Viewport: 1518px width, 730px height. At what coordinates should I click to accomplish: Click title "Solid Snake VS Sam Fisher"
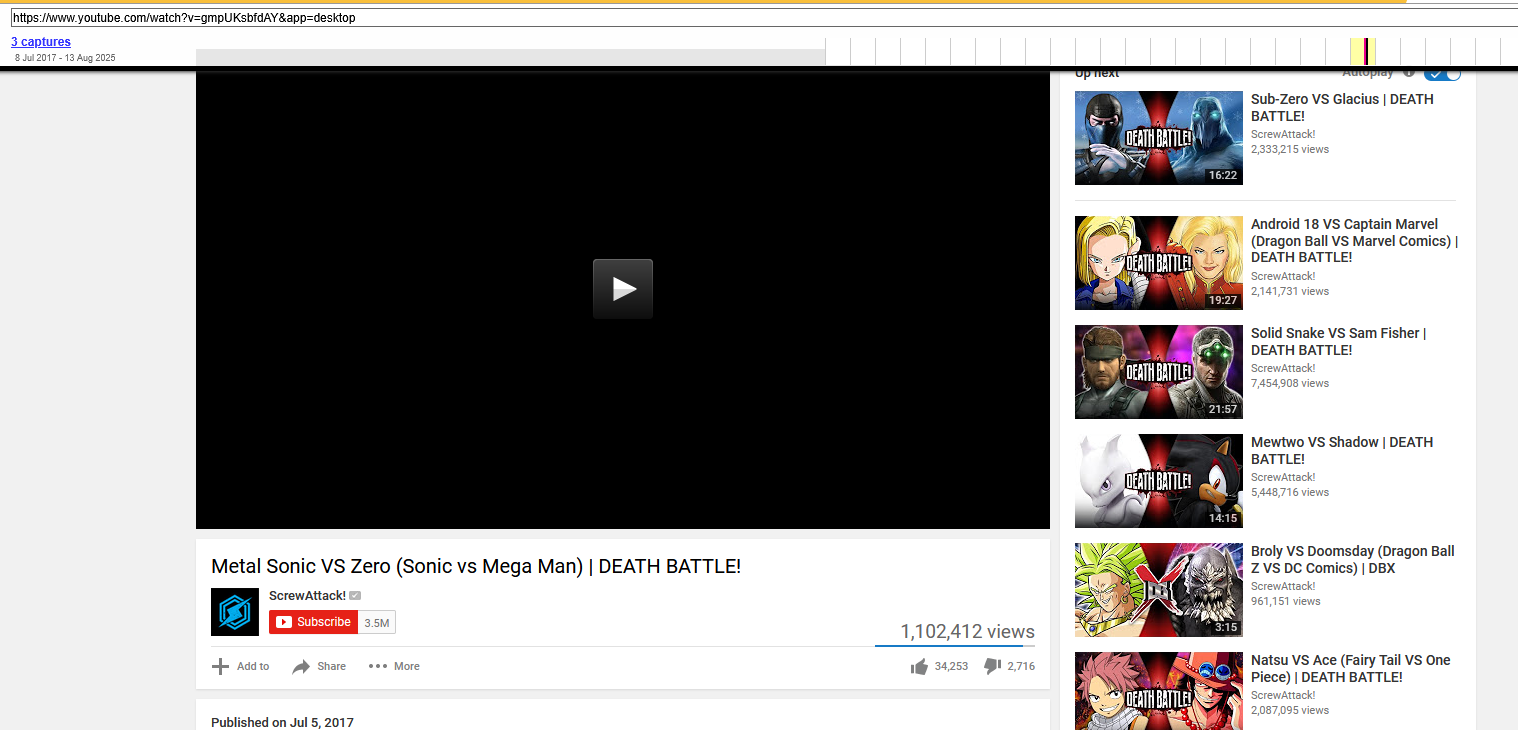[1338, 342]
